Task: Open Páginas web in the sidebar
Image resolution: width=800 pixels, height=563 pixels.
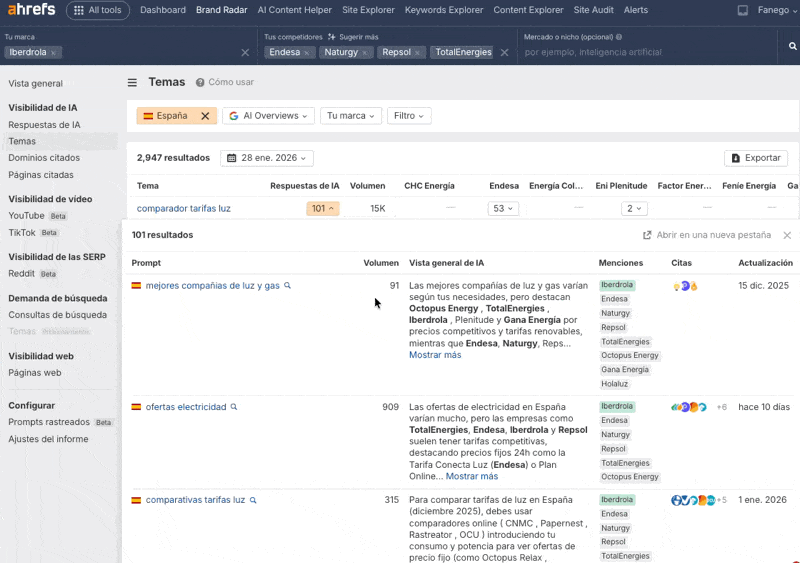Action: pyautogui.click(x=35, y=373)
